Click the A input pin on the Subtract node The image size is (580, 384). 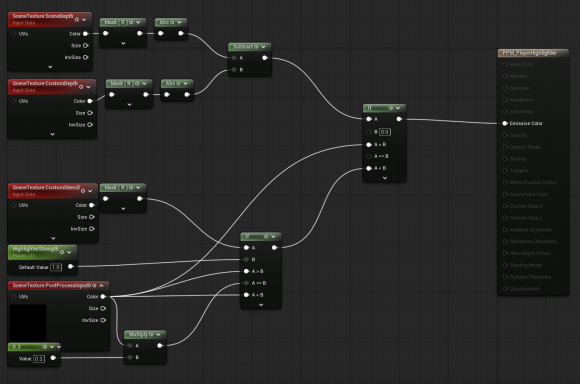tap(234, 58)
